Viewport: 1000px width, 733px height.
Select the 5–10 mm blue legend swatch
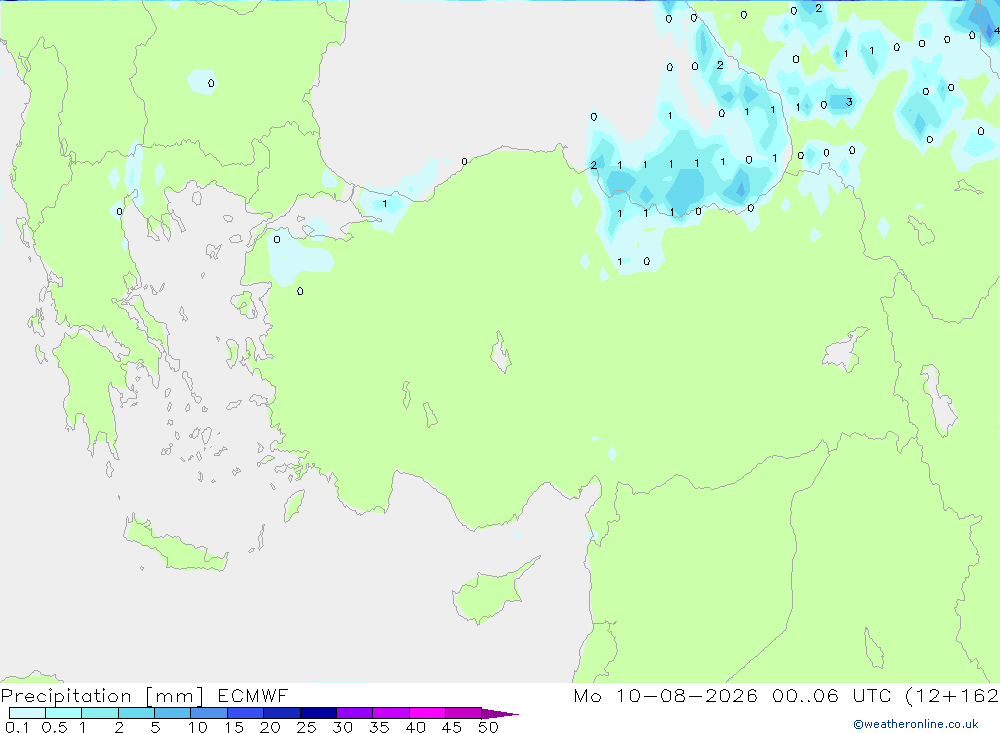tap(173, 713)
